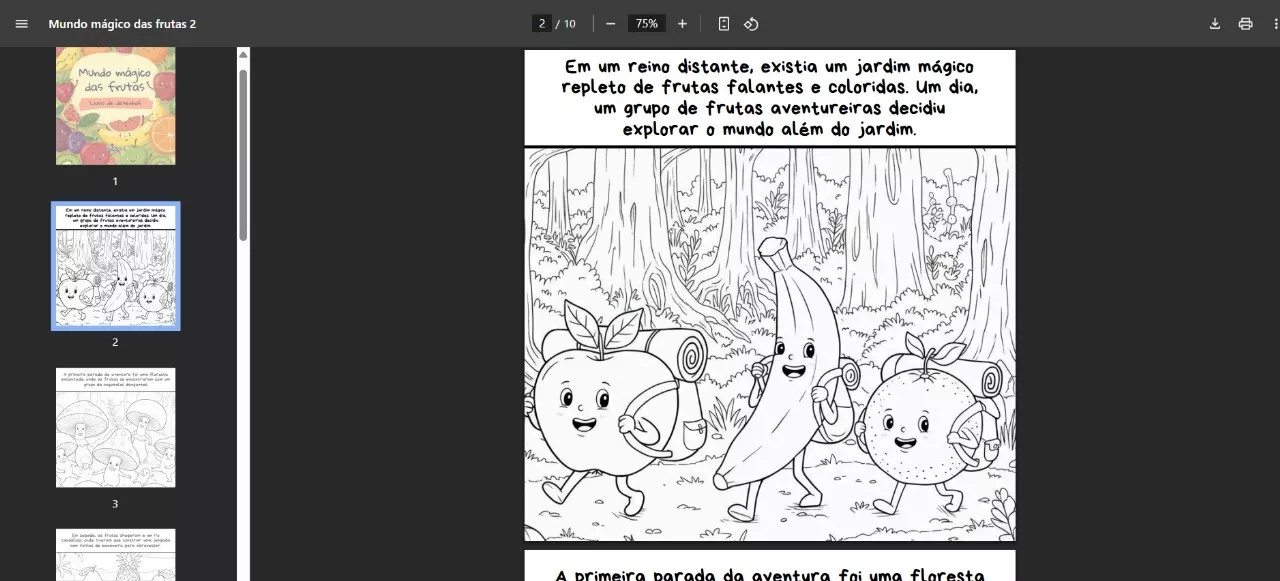
Task: Open page 1 cover thumbnail
Action: pos(116,105)
